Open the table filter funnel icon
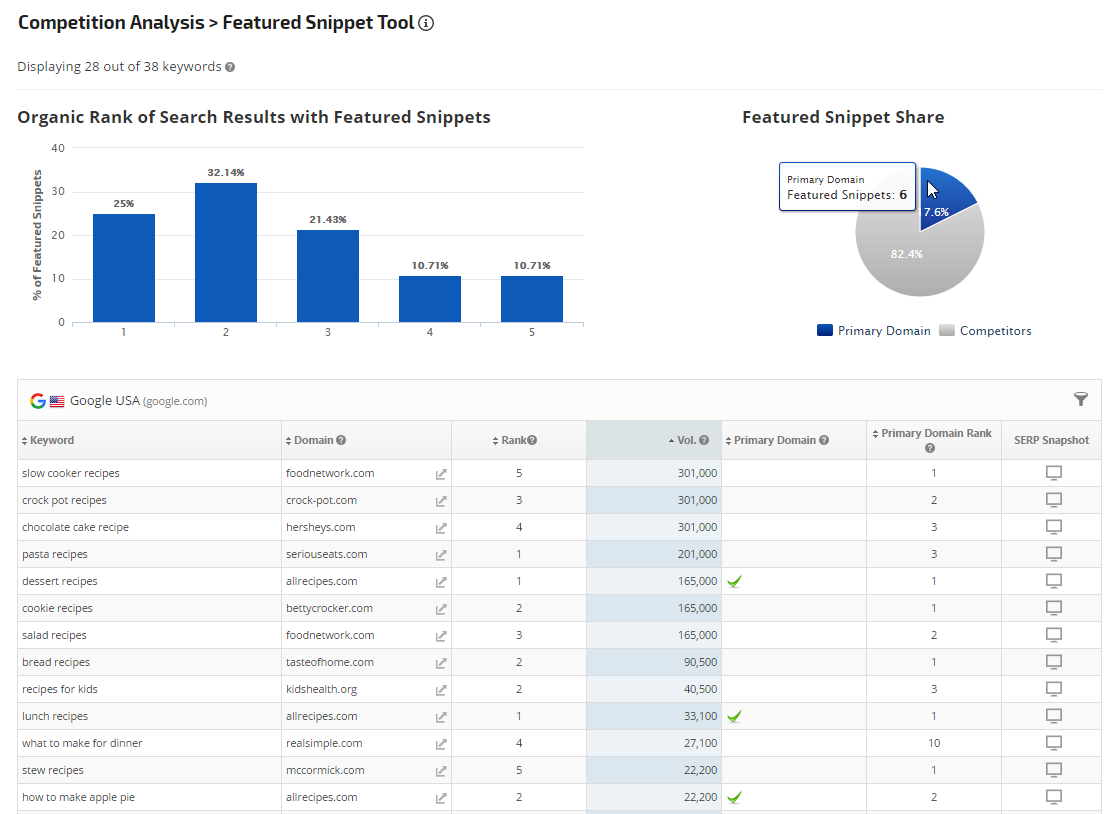1114x814 pixels. (x=1081, y=399)
